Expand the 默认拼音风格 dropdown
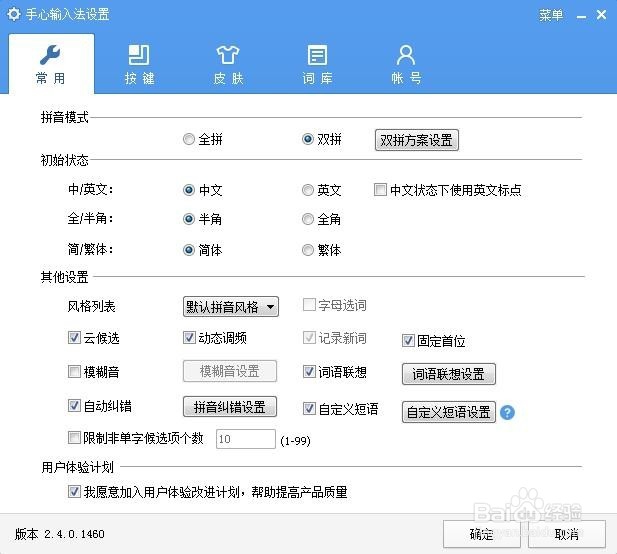Screen dimensions: 617x554 coord(231,307)
